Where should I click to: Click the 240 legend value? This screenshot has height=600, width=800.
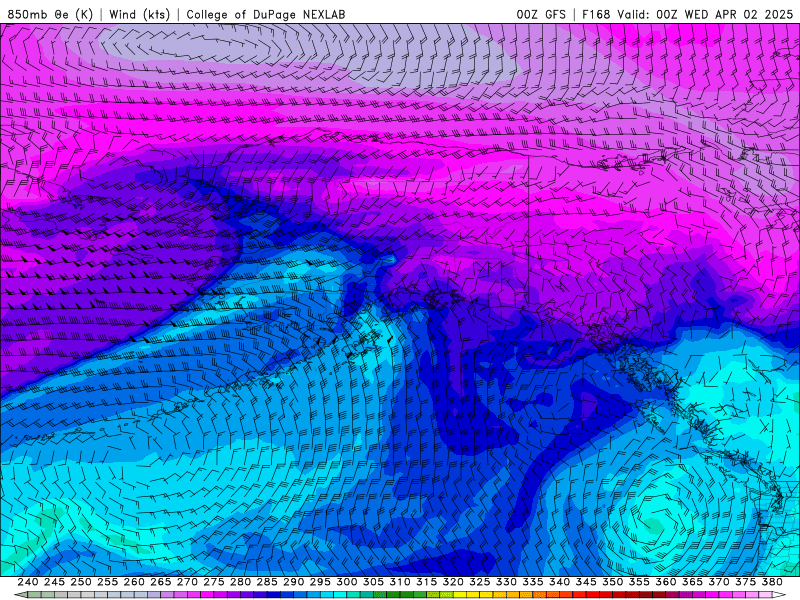(28, 582)
